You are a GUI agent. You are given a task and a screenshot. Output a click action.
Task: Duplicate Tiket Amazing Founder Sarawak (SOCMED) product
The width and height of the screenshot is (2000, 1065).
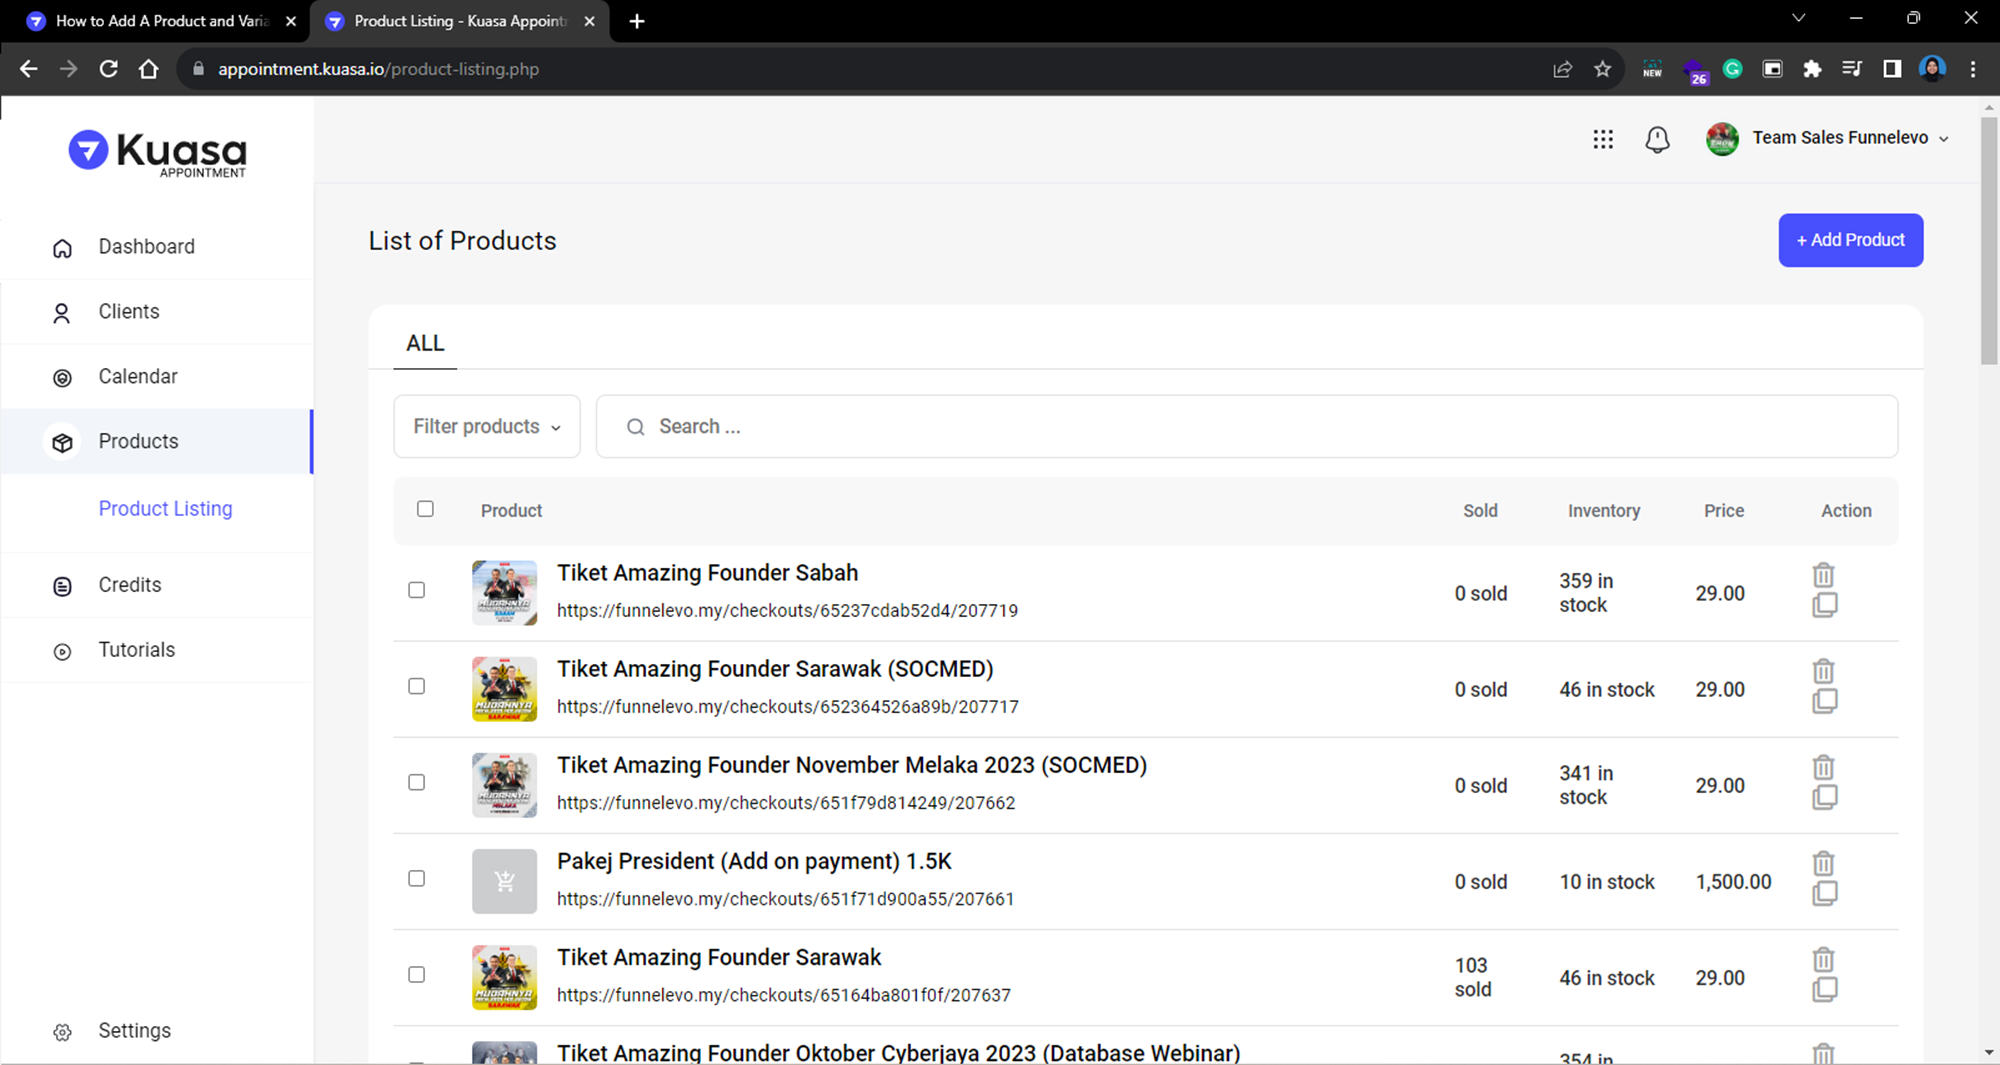coord(1824,701)
